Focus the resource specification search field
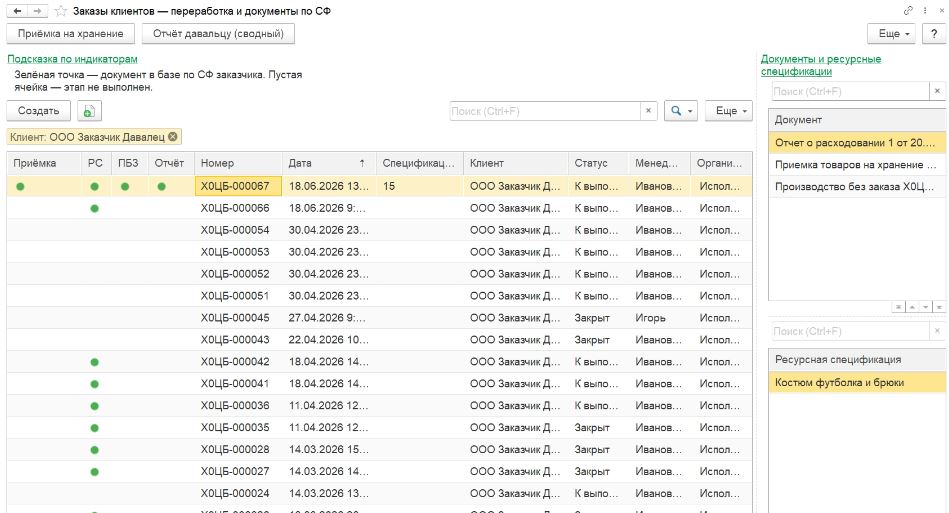The image size is (949, 513). tap(850, 331)
